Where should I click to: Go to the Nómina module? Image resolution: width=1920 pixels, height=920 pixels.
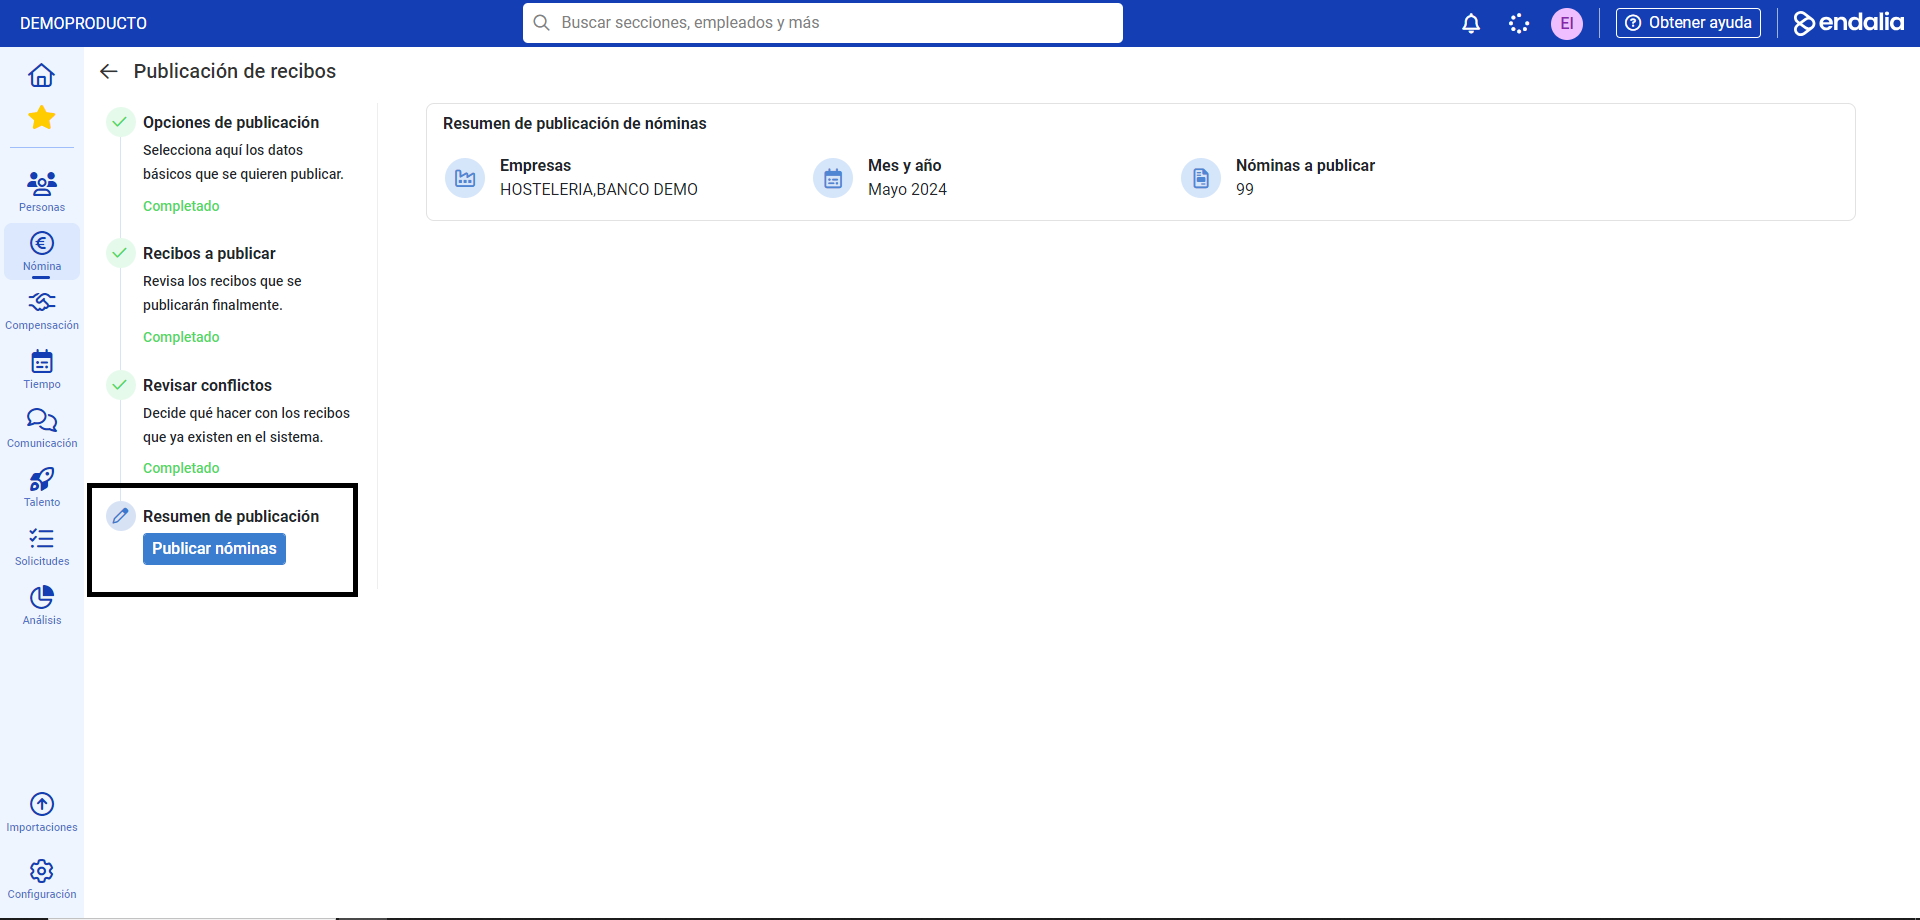point(42,251)
